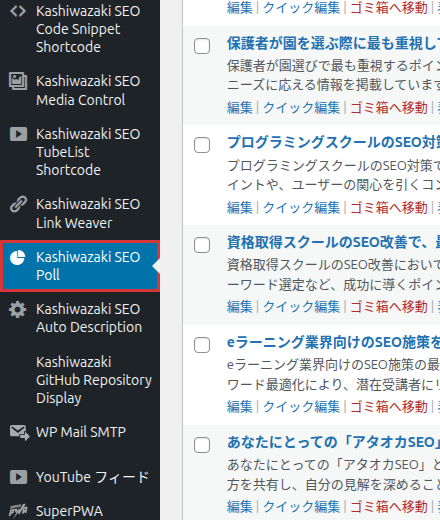
Task: Open Kashiwazaki SEO Link Weaver menu
Action: coord(80,213)
